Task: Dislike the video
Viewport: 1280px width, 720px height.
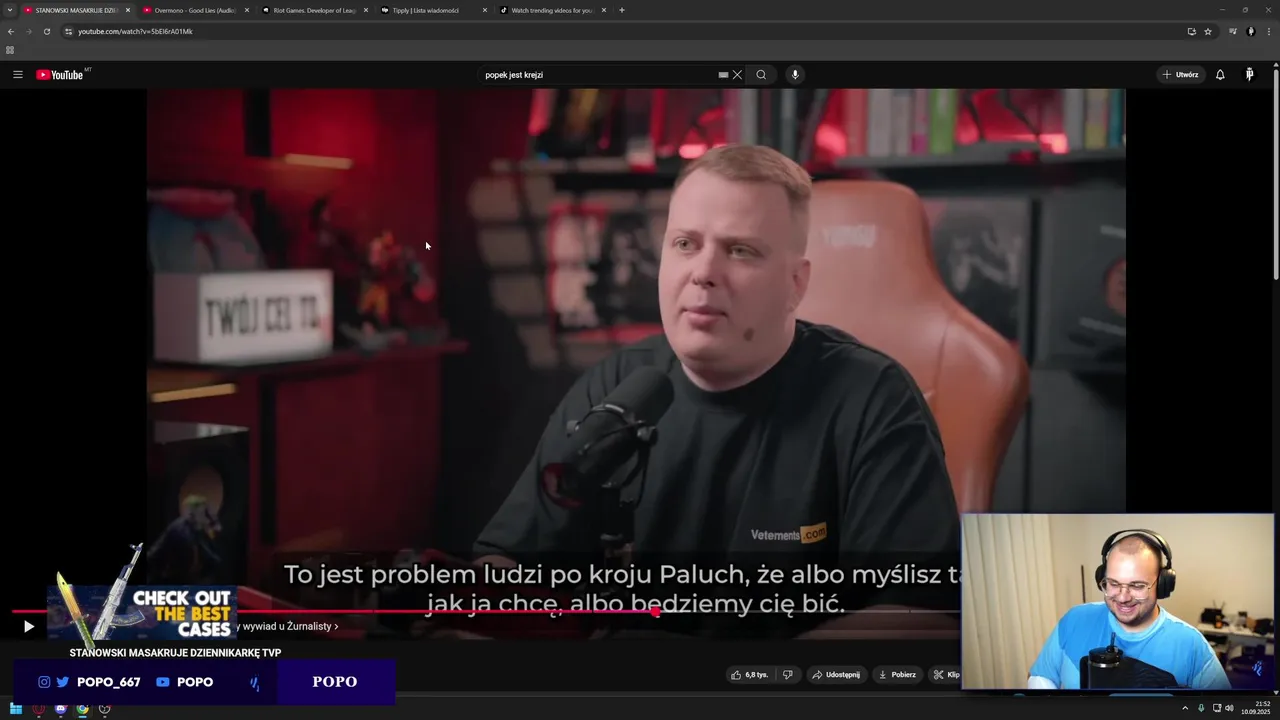Action: point(788,675)
